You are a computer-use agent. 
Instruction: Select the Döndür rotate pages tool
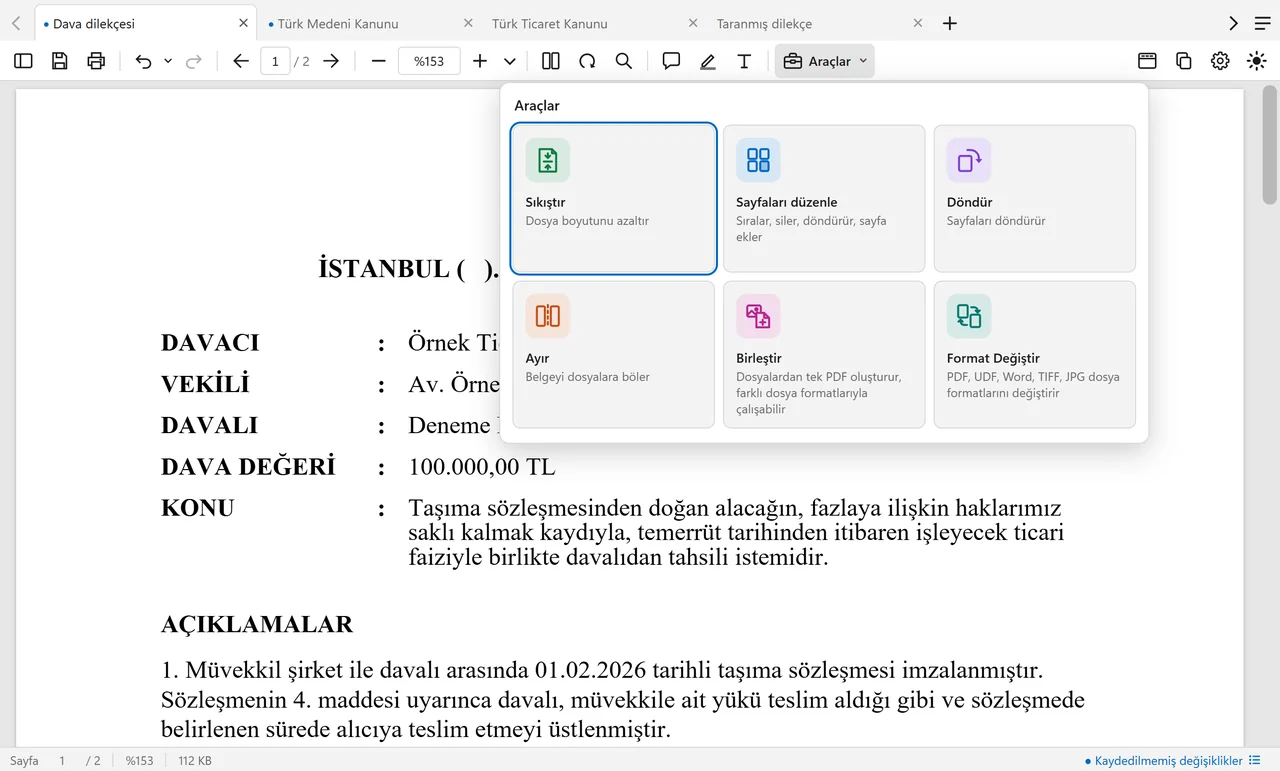(x=1035, y=198)
